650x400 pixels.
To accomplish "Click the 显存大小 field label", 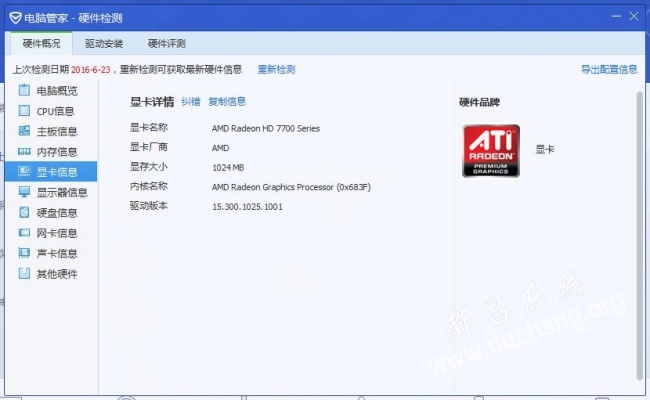I will [149, 167].
